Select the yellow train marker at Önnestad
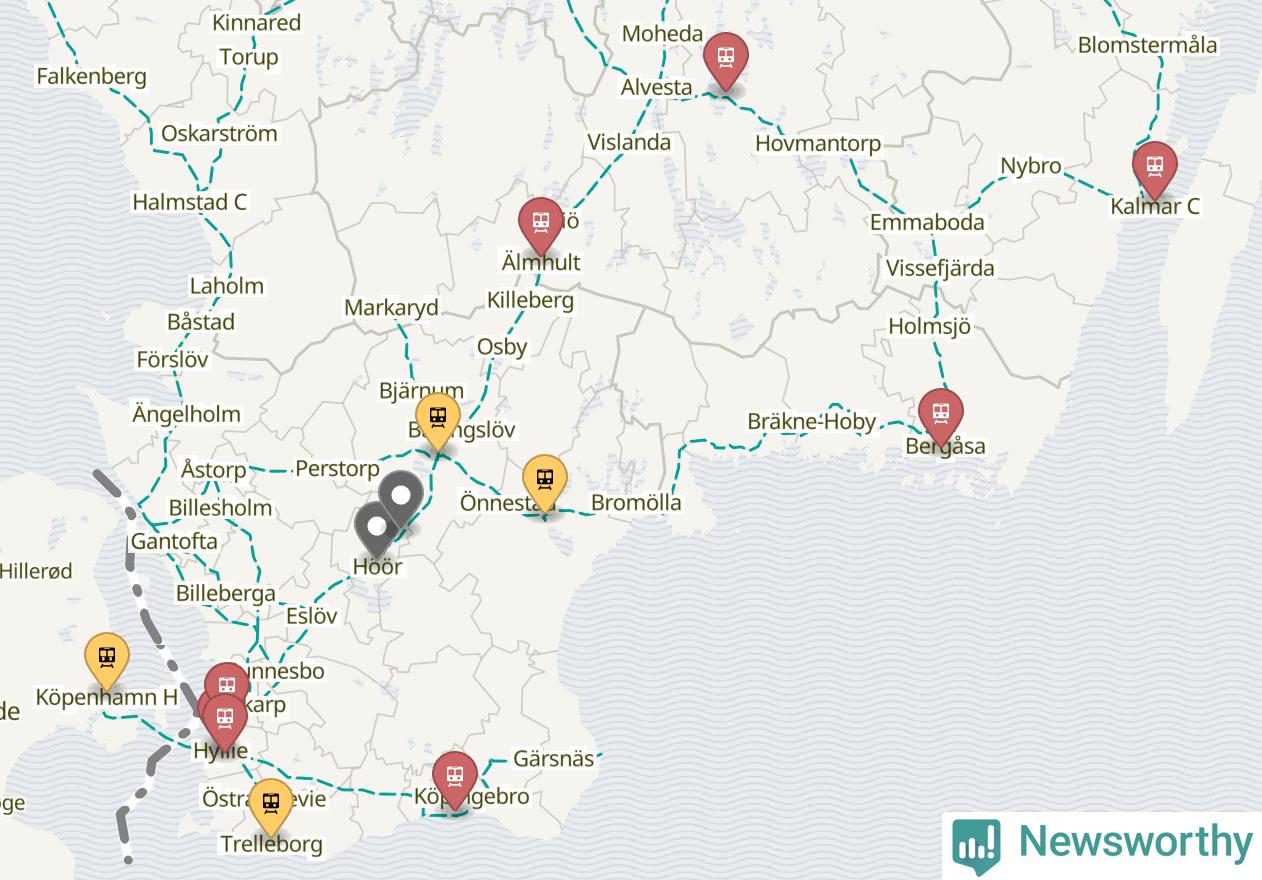The height and width of the screenshot is (880, 1262). (545, 482)
